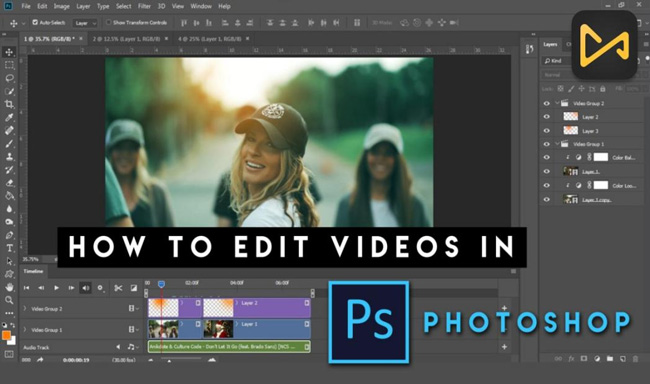Select the Eyedropper tool
This screenshot has height=384, width=650.
[9, 117]
